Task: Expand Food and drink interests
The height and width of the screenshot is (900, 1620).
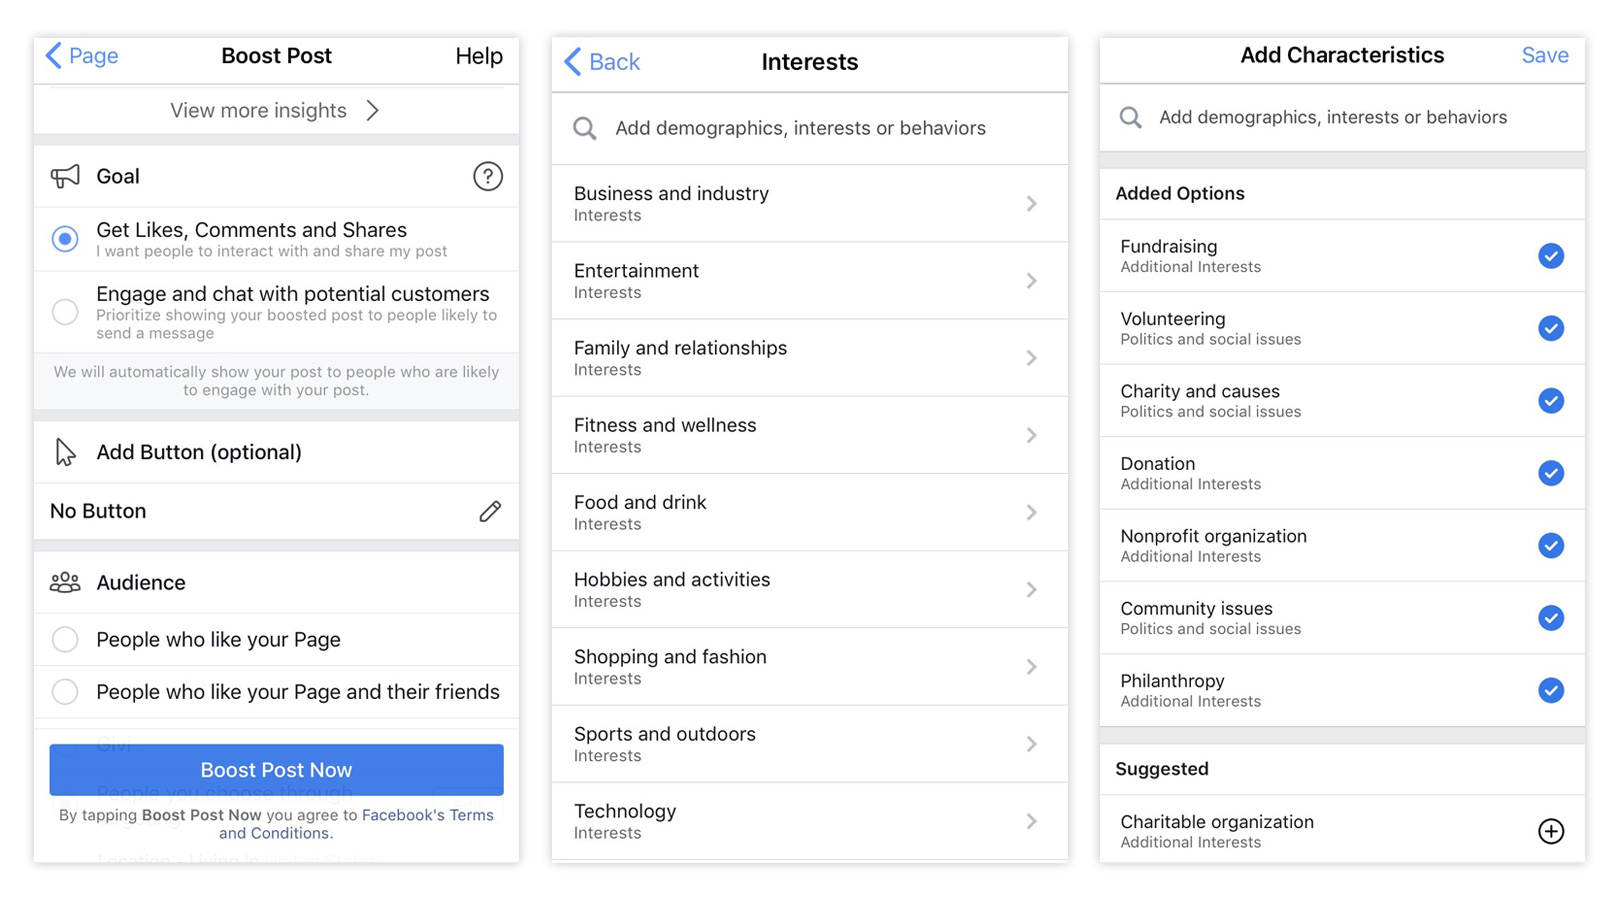Action: tap(809, 512)
